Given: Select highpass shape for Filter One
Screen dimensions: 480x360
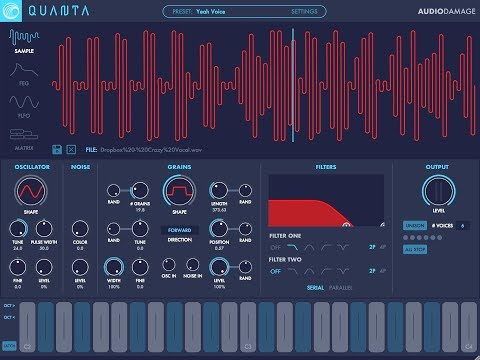Looking at the screenshot, I should click(326, 247).
